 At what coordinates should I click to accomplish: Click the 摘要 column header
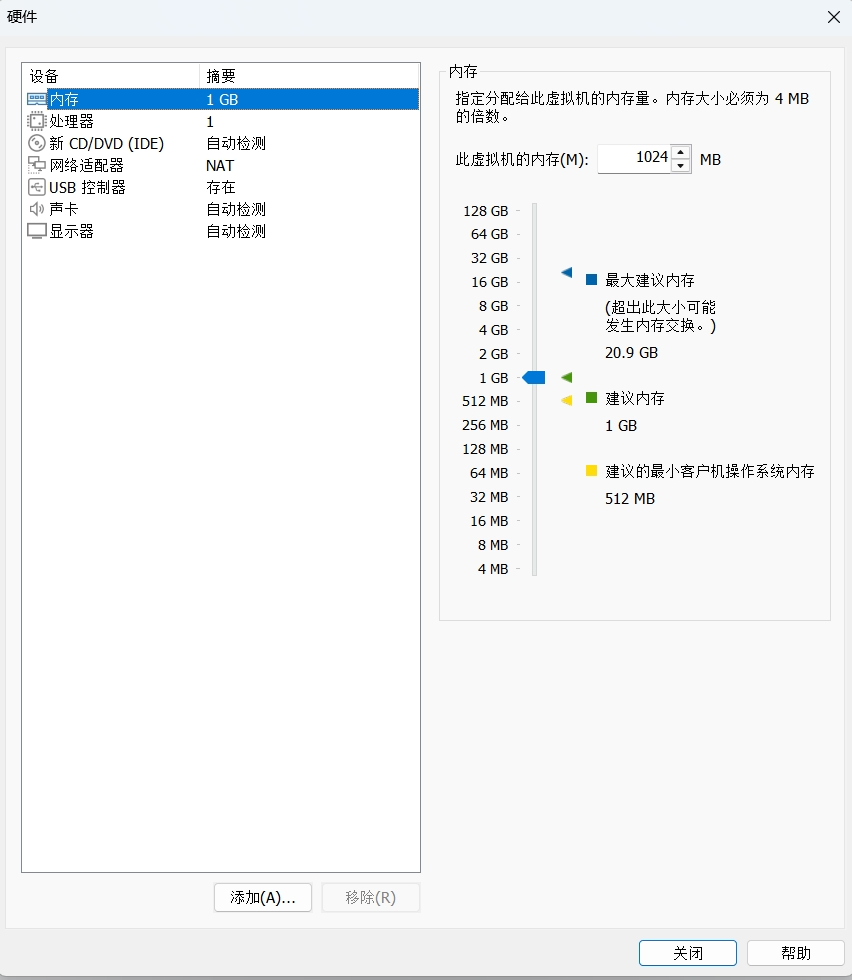(x=309, y=76)
